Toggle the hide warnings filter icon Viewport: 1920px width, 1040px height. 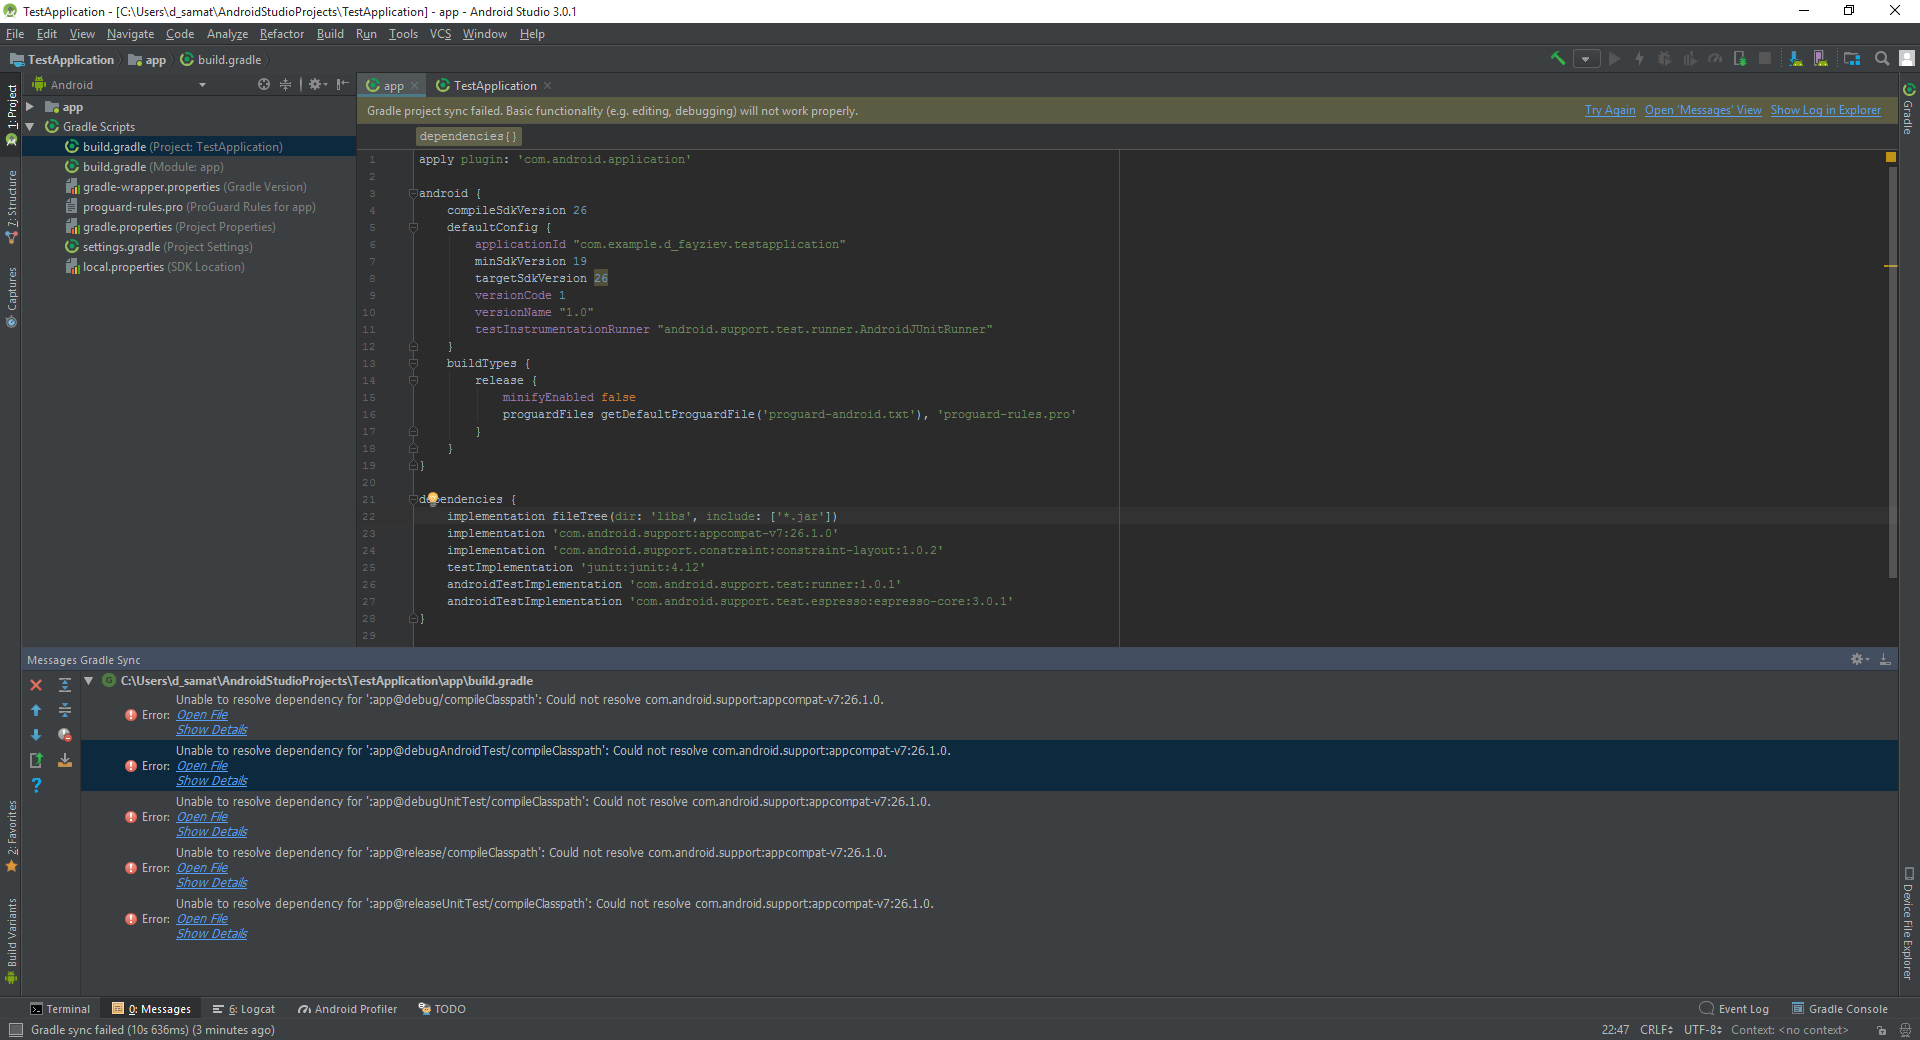click(x=65, y=735)
